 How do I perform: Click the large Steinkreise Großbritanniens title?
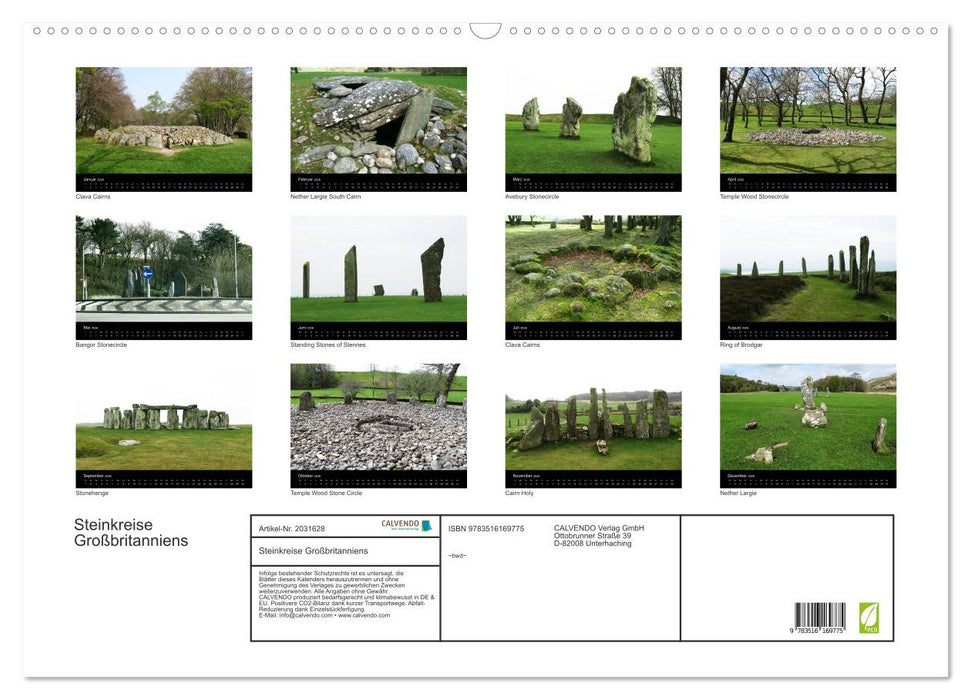[x=131, y=533]
